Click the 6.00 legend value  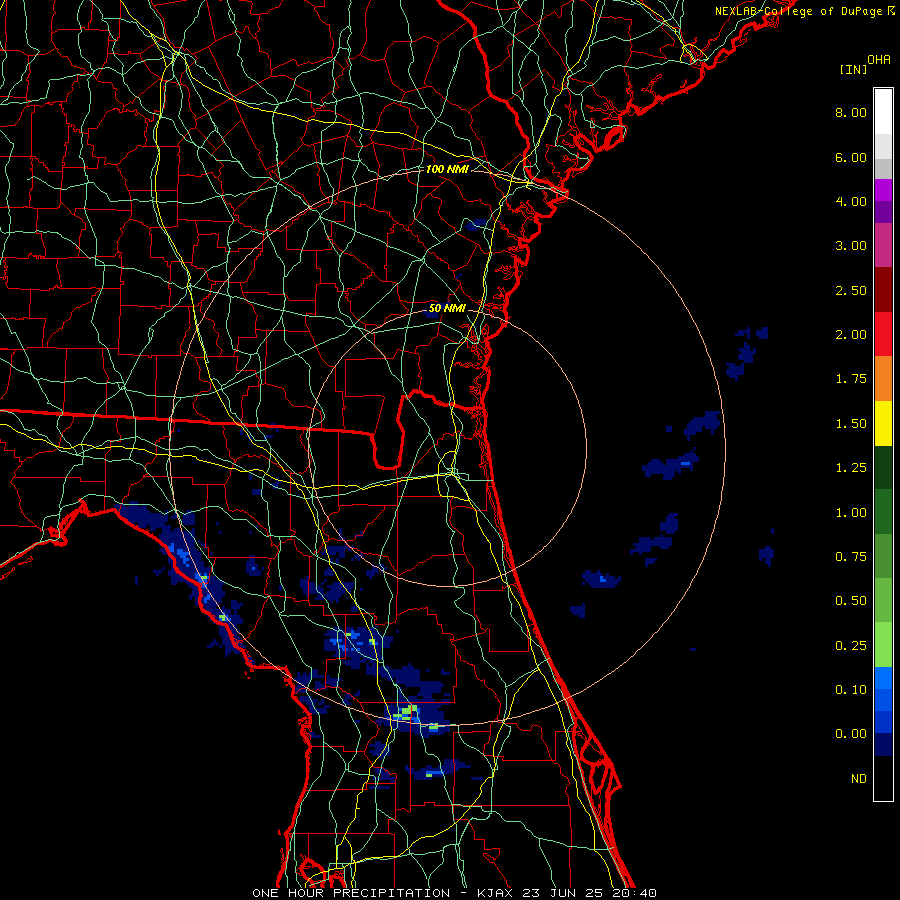click(x=851, y=157)
